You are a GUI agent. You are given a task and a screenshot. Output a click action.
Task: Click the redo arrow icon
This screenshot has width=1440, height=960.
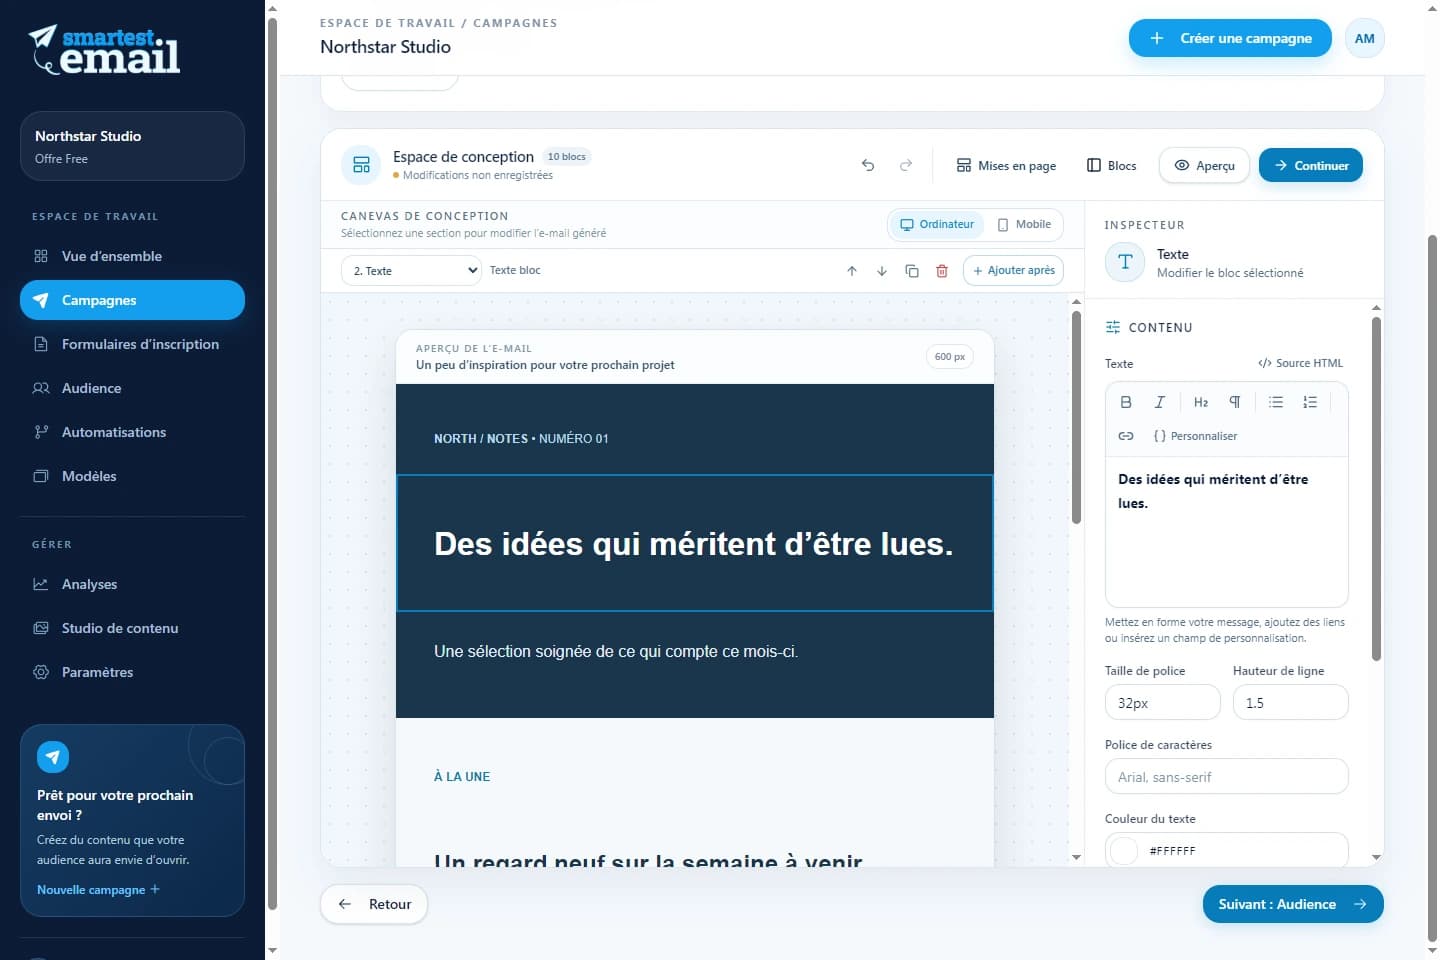906,165
